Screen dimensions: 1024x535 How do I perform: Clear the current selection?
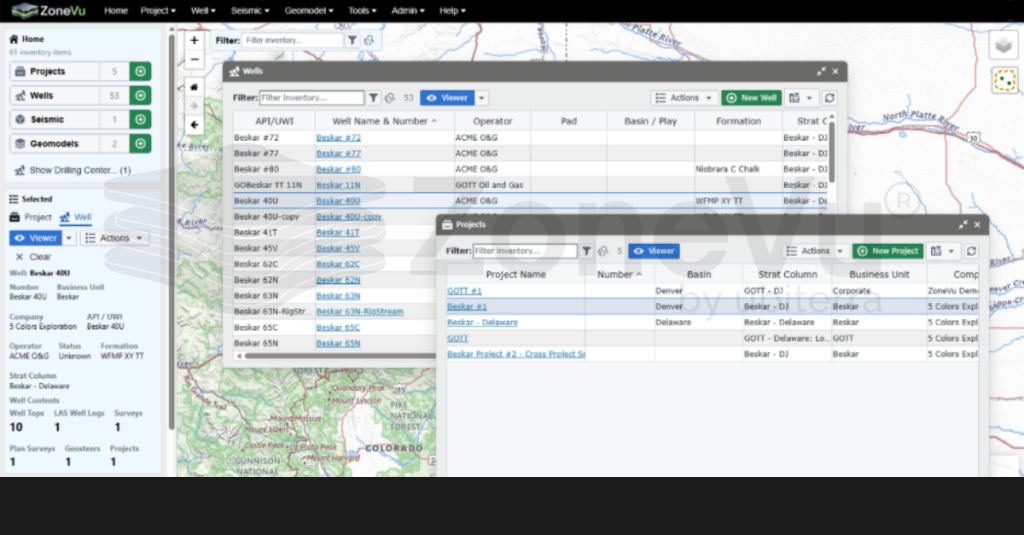point(33,257)
